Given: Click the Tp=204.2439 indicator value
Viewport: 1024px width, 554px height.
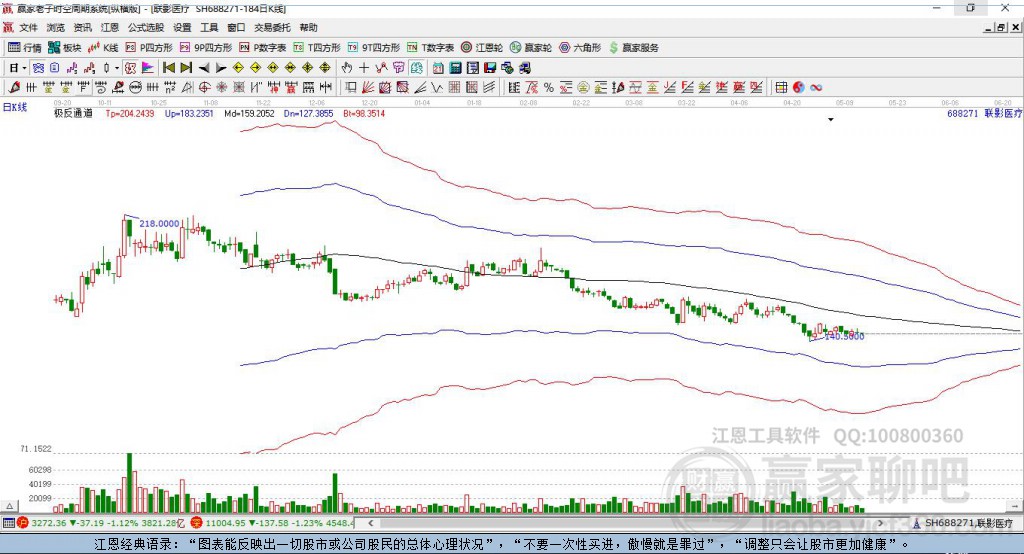Looking at the screenshot, I should coord(130,113).
